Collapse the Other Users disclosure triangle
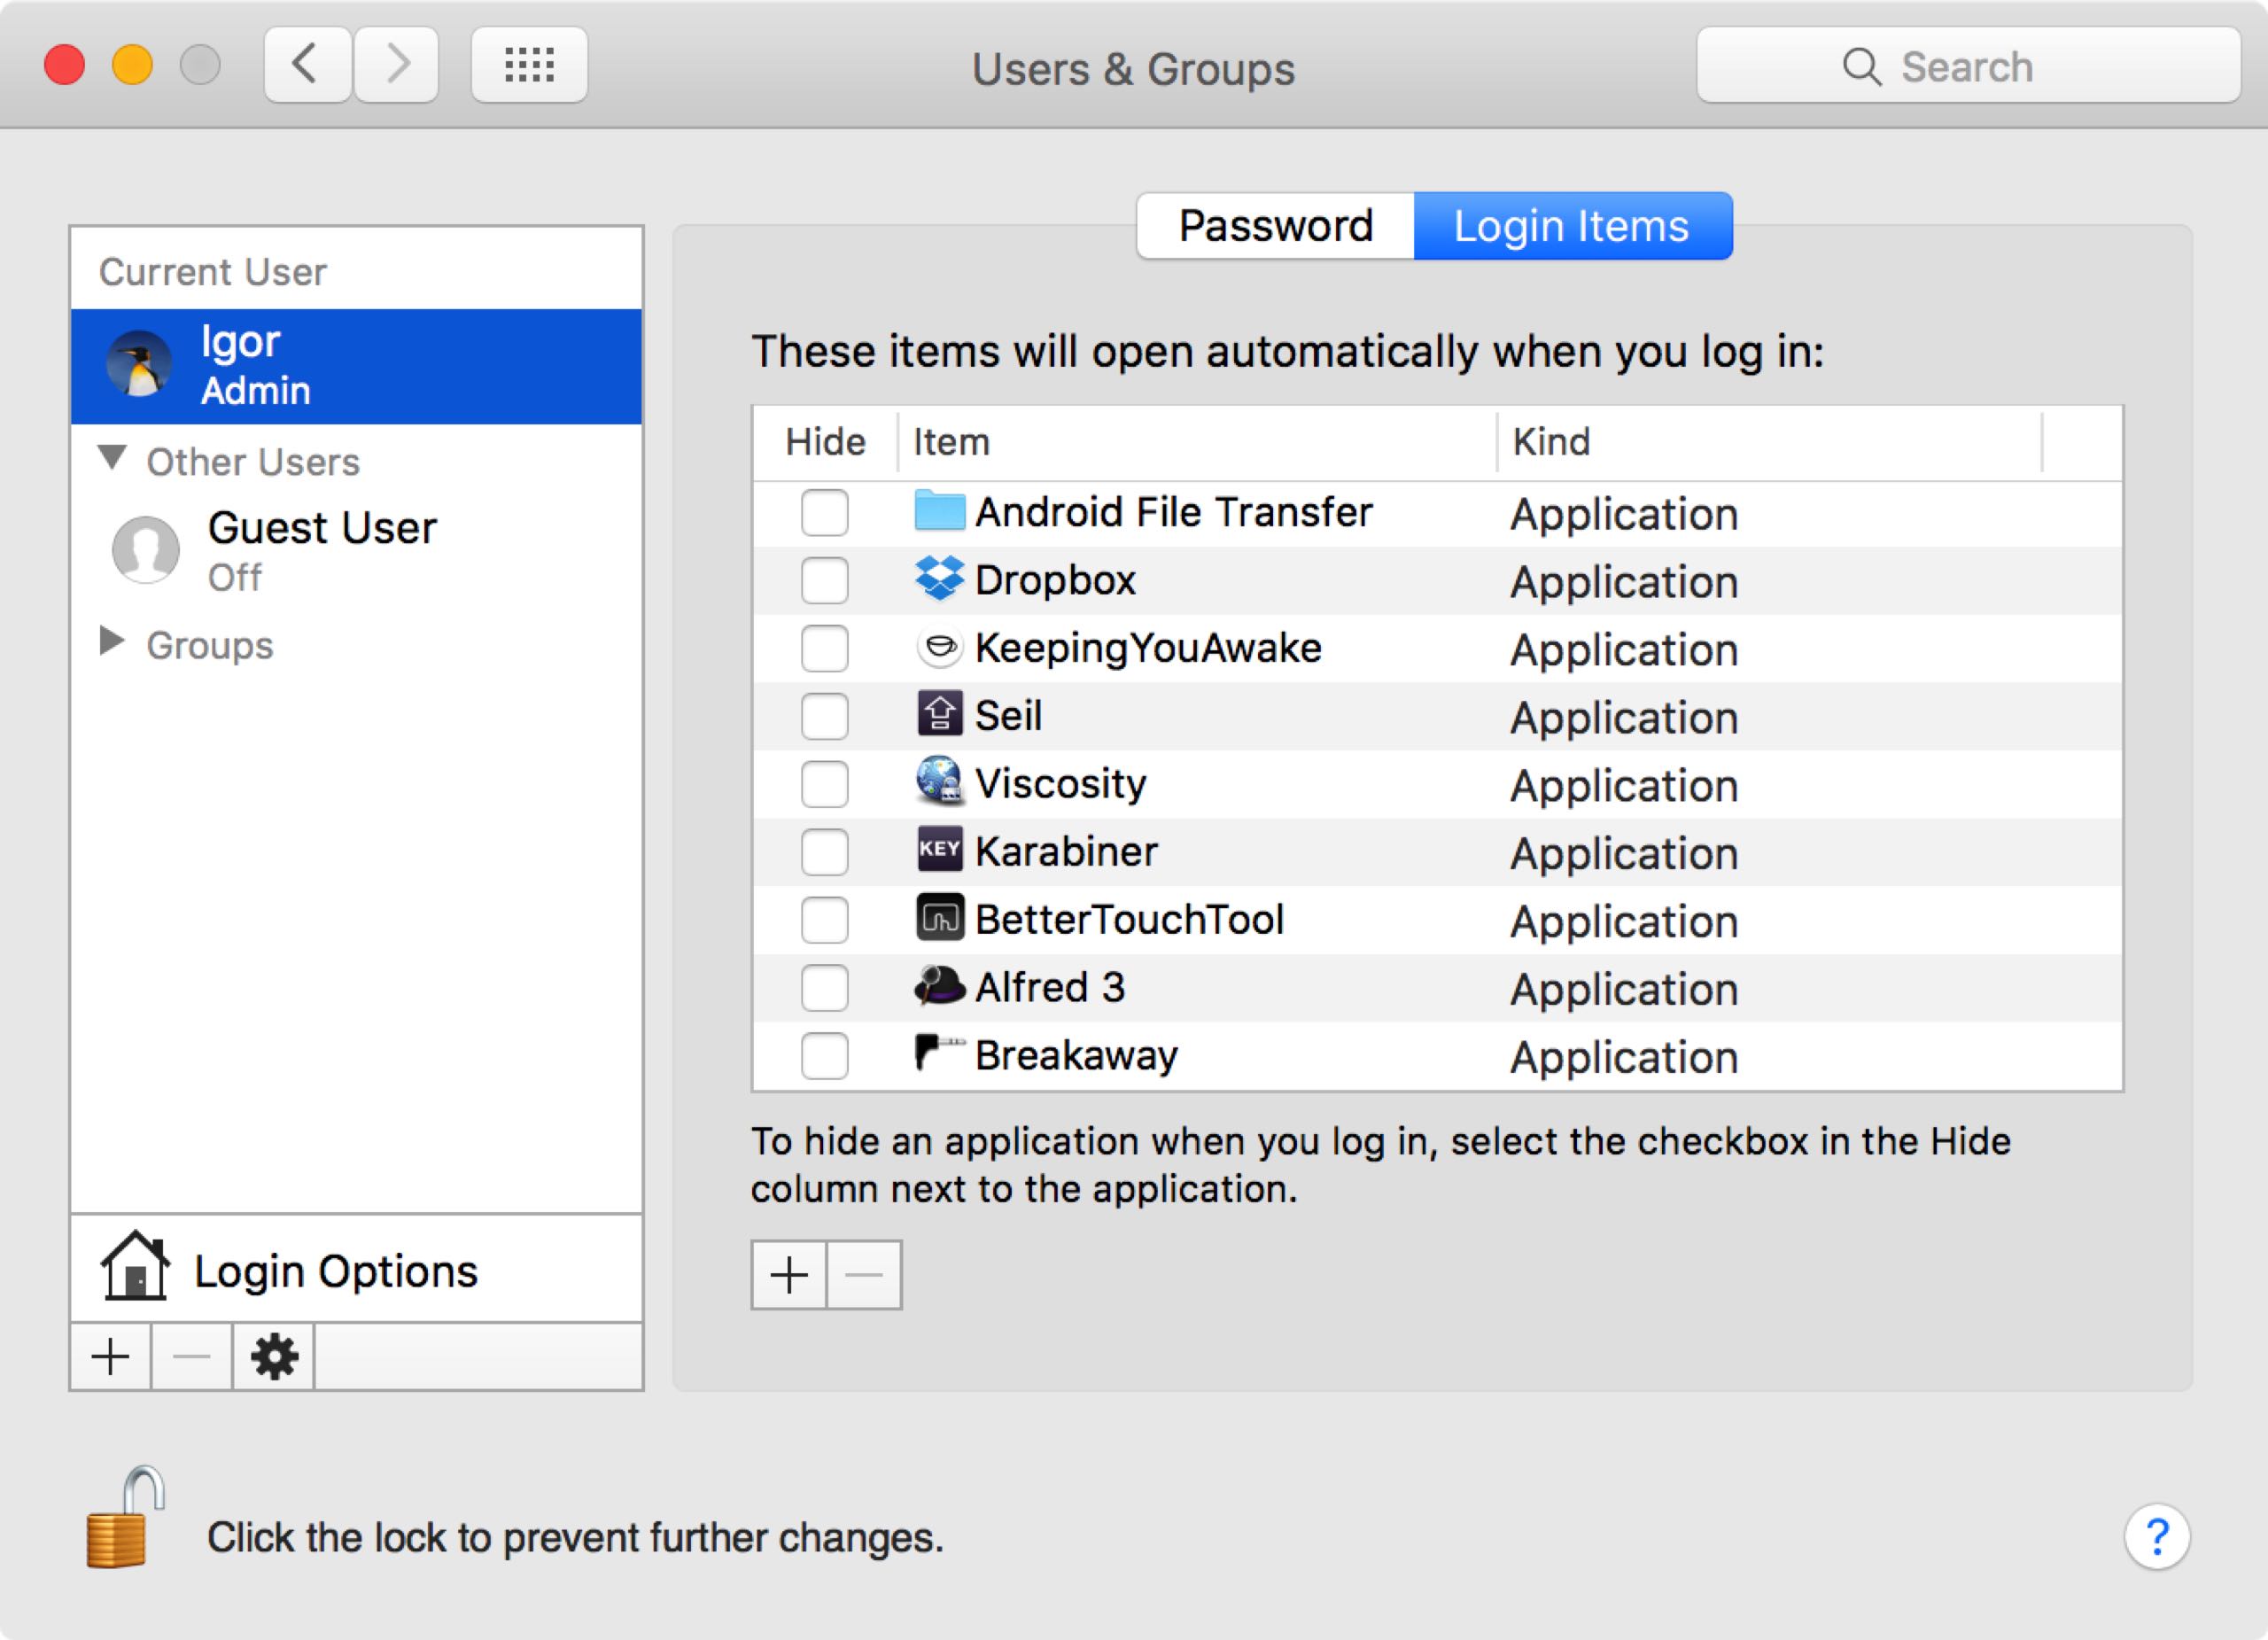This screenshot has height=1640, width=2268. pos(112,459)
